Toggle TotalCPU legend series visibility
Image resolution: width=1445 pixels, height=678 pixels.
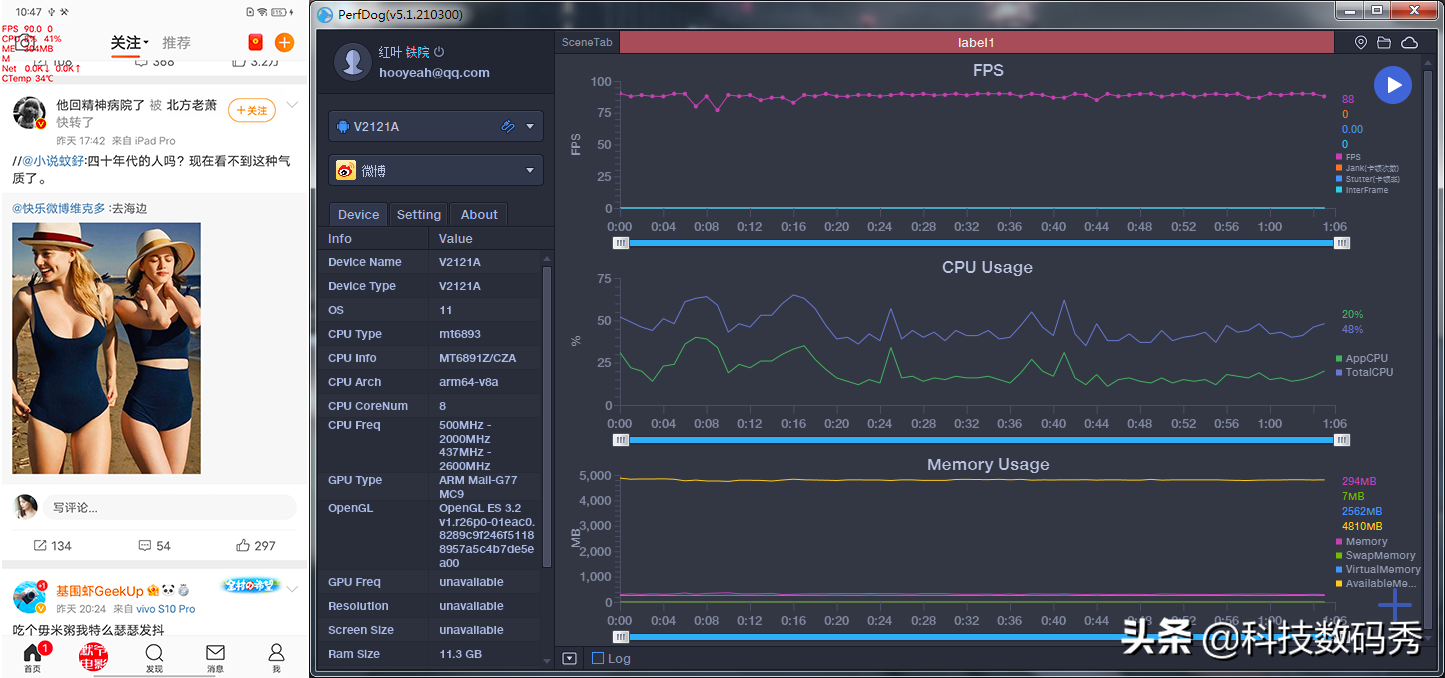tap(1364, 372)
